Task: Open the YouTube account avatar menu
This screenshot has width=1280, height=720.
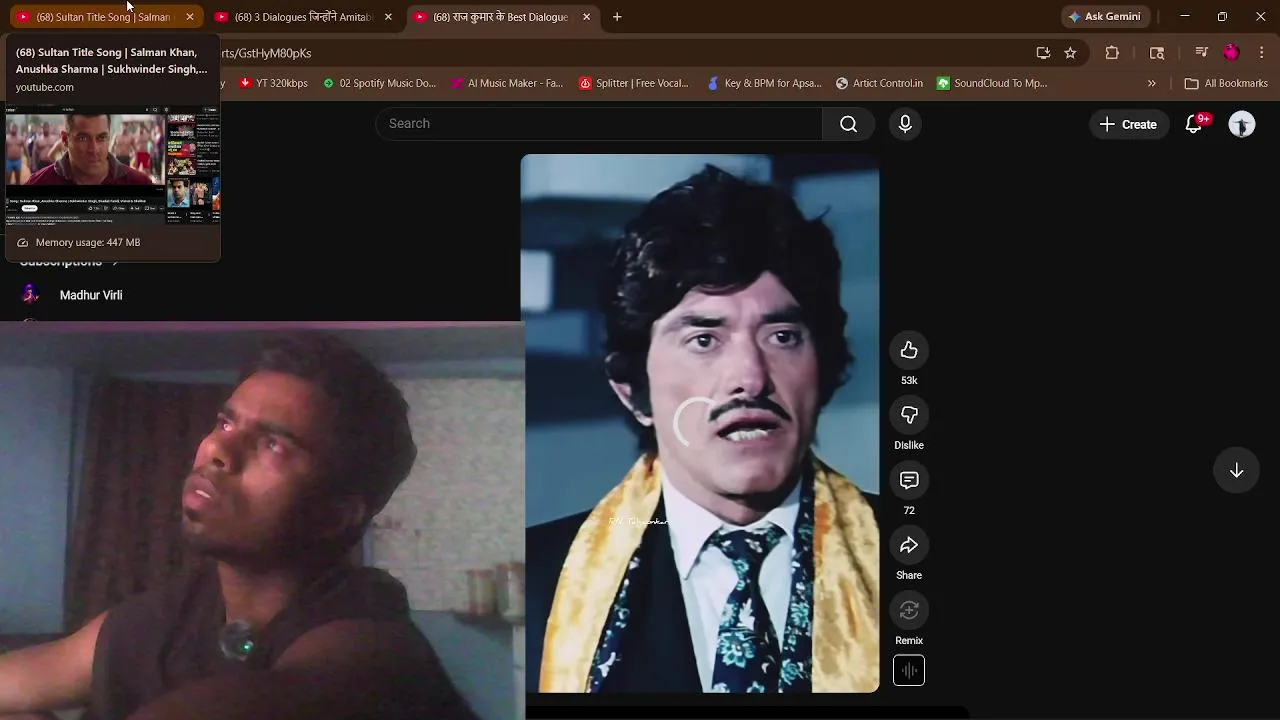Action: pyautogui.click(x=1242, y=124)
